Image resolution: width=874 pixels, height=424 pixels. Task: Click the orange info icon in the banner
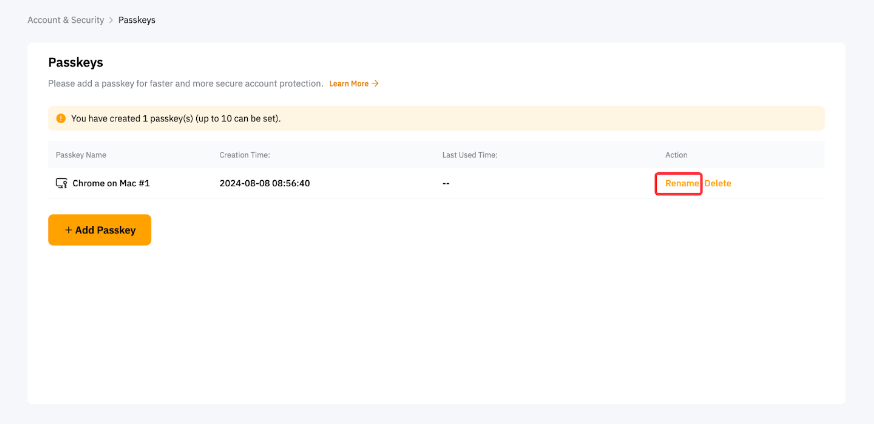coord(60,118)
